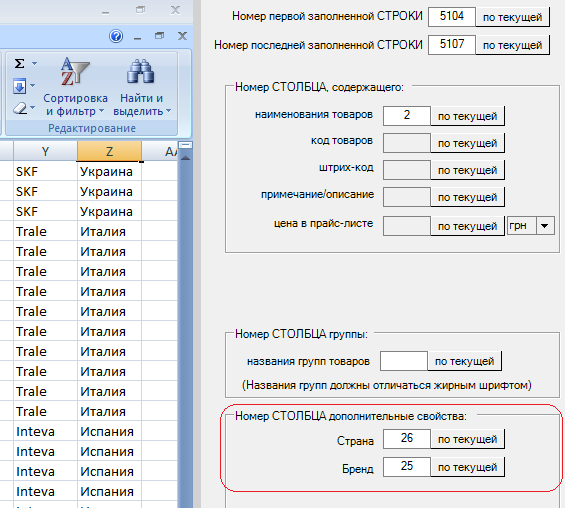Click the Clear eraser icon
The width and height of the screenshot is (565, 508).
(20, 108)
